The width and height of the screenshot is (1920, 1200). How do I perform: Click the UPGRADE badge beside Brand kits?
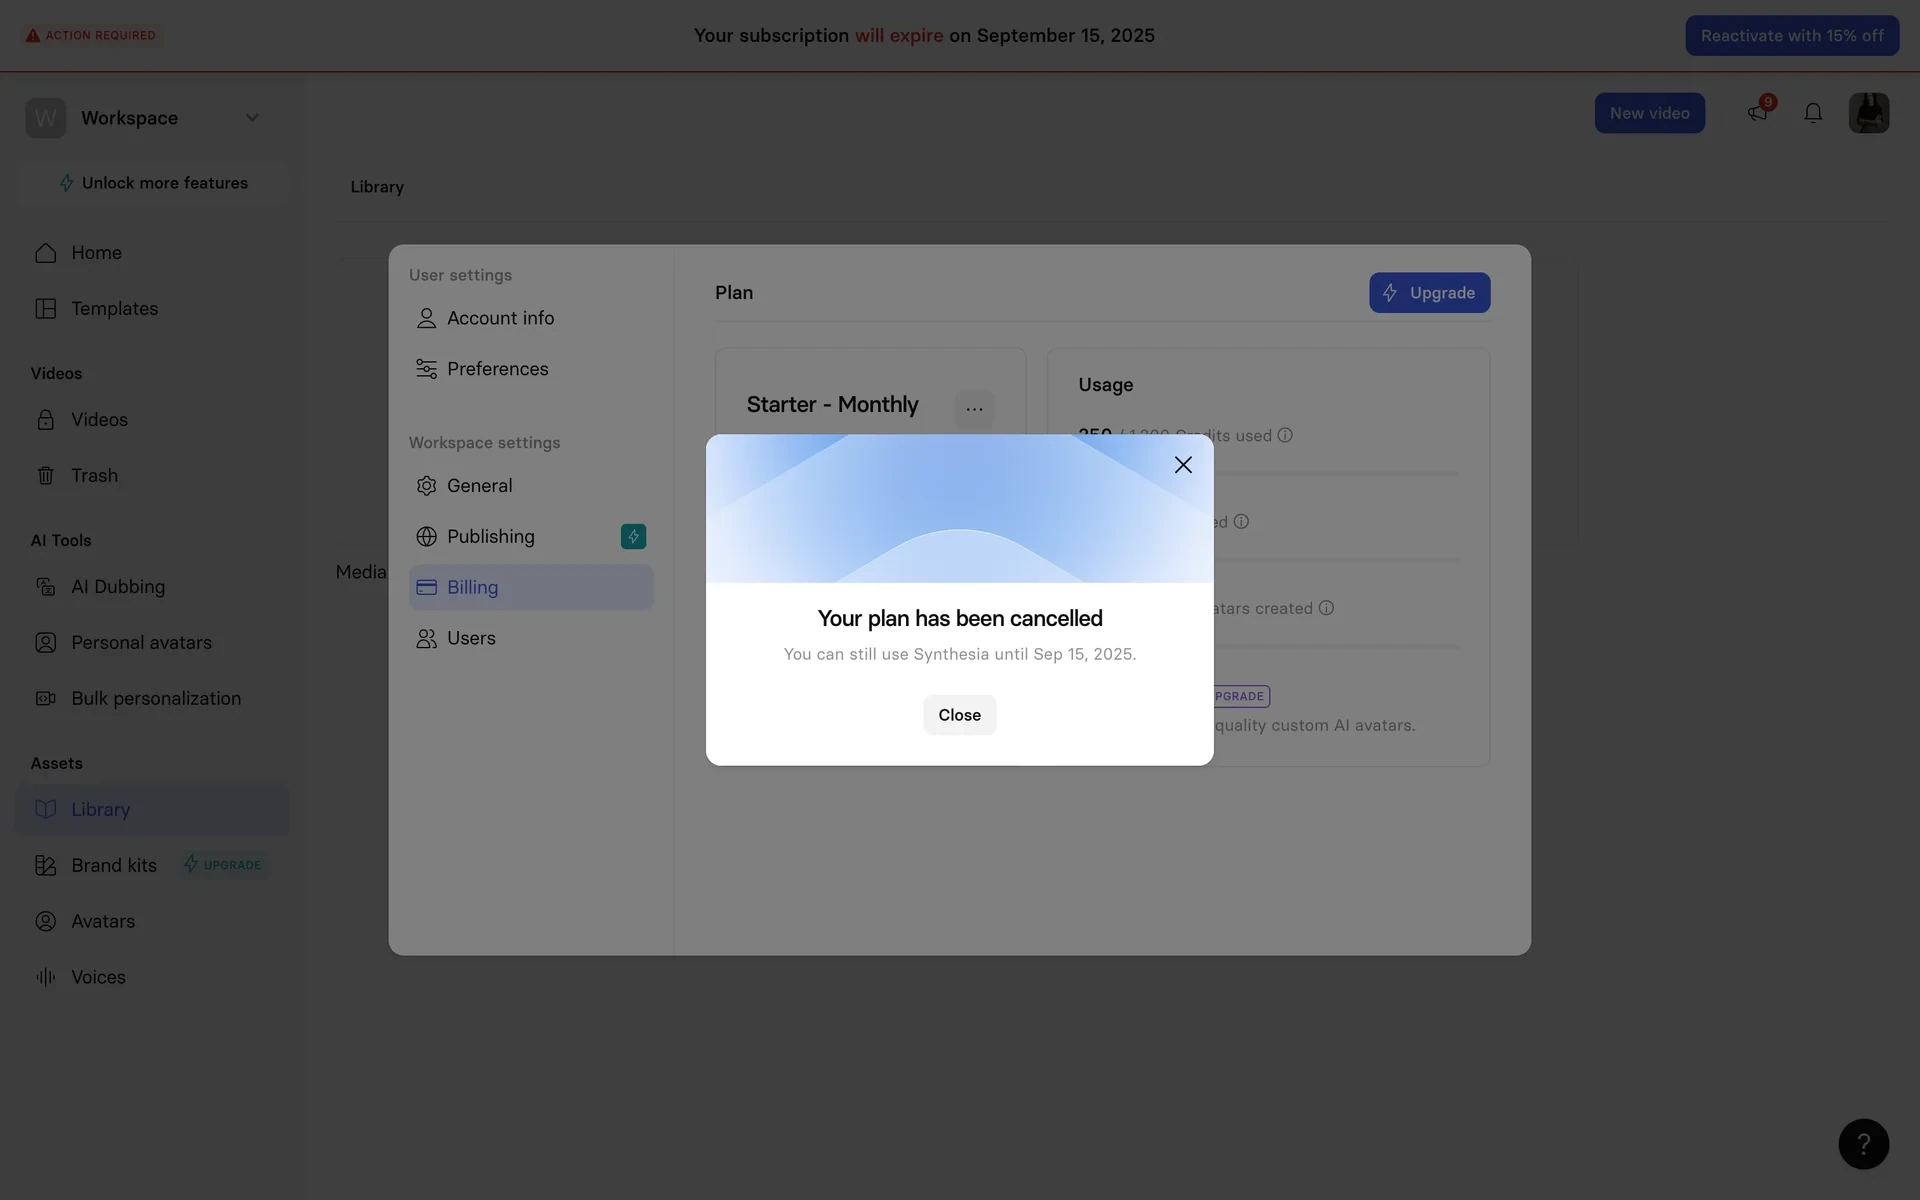[x=224, y=865]
